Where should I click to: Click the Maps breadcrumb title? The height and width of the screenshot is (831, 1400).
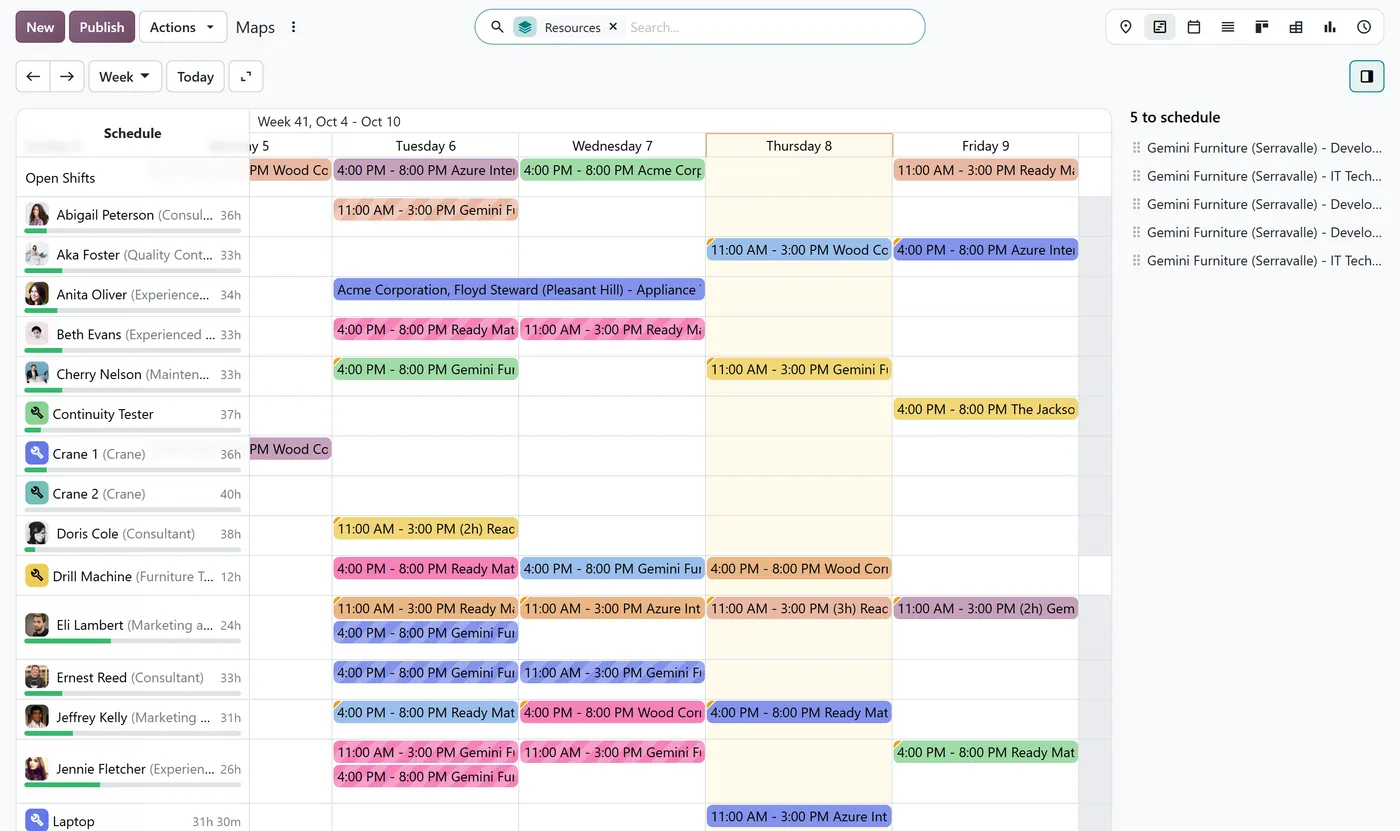(x=255, y=27)
